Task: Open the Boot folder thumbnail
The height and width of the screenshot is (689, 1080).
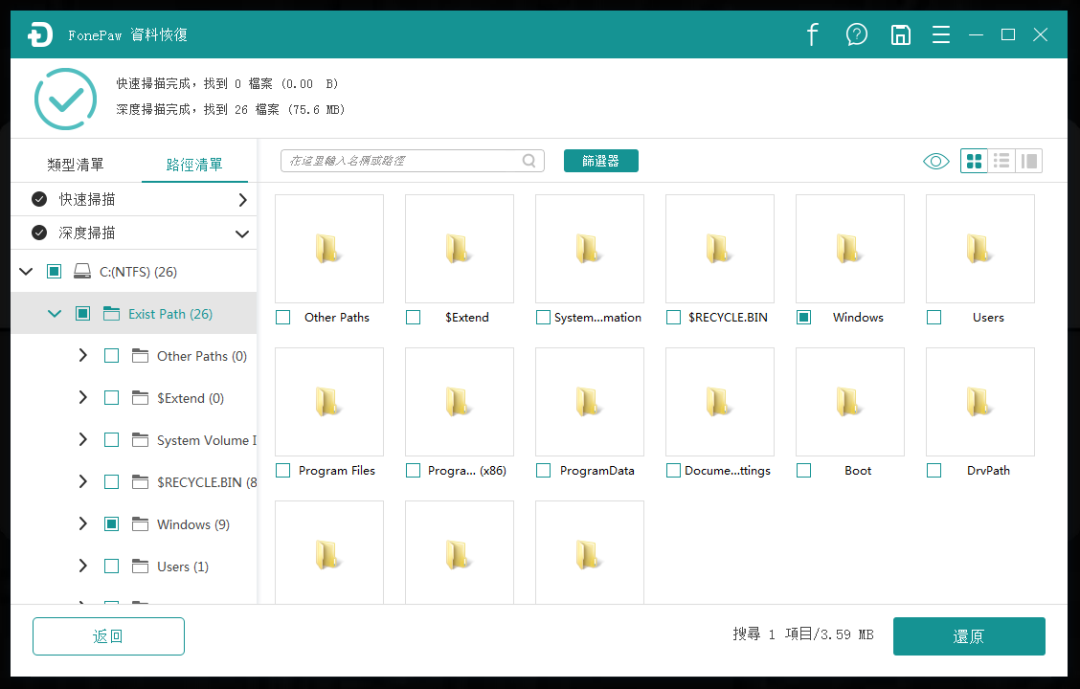Action: 849,402
